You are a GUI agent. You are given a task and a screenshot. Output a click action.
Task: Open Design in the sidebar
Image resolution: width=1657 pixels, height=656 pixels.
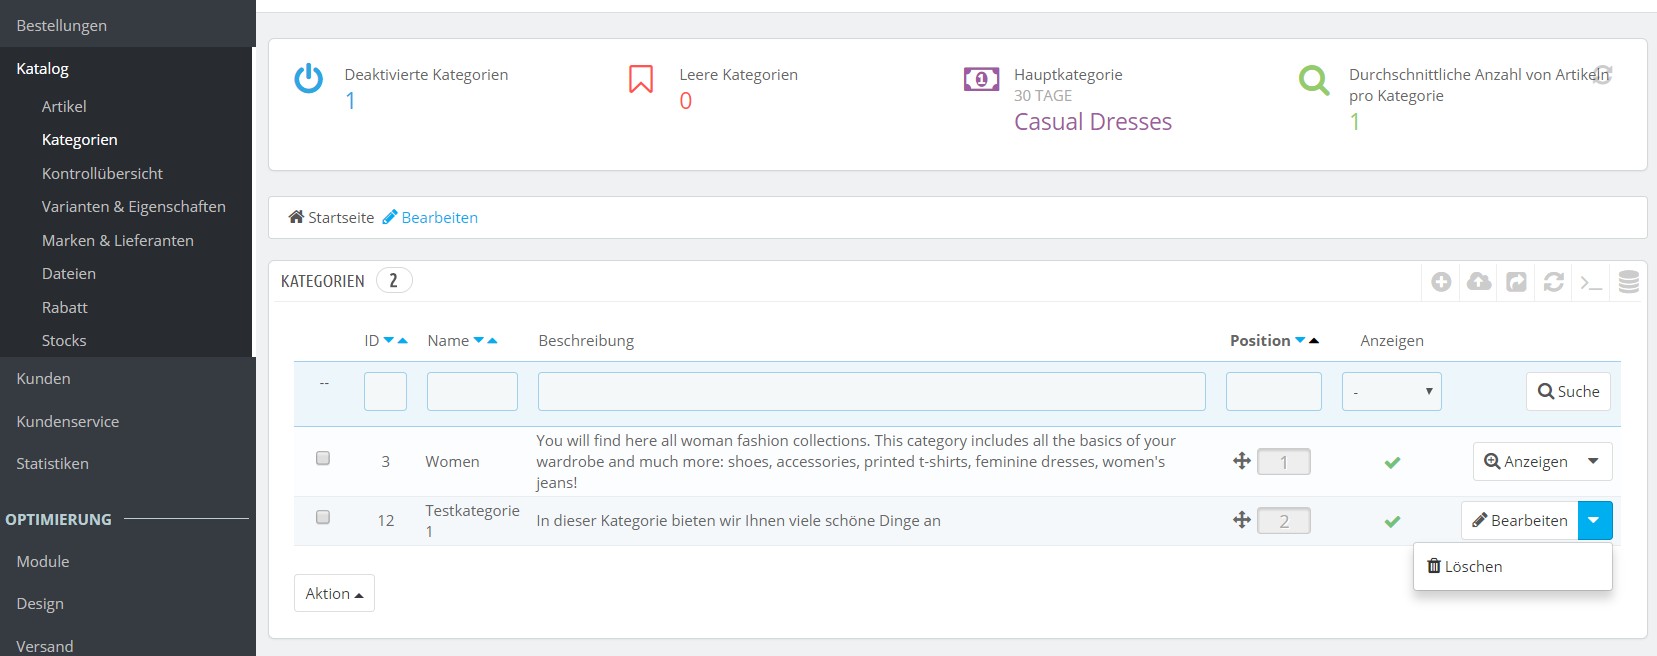coord(40,603)
